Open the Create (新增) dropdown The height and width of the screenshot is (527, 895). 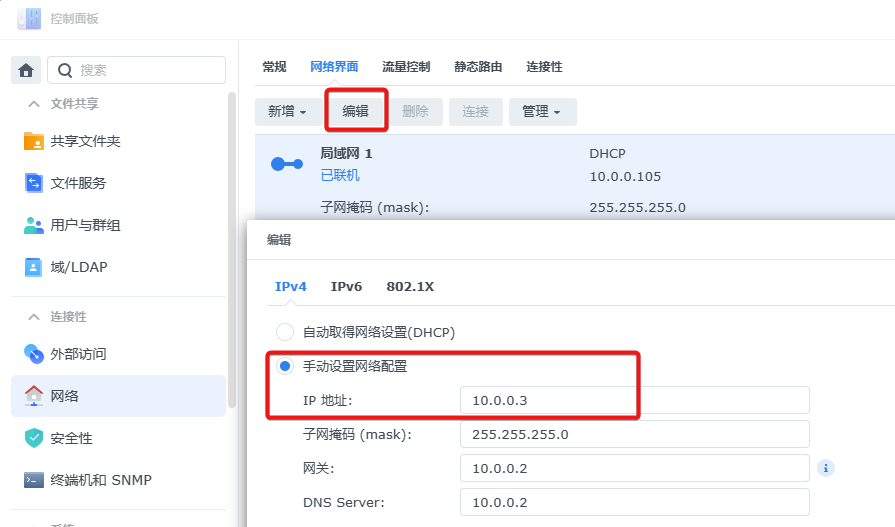point(287,111)
